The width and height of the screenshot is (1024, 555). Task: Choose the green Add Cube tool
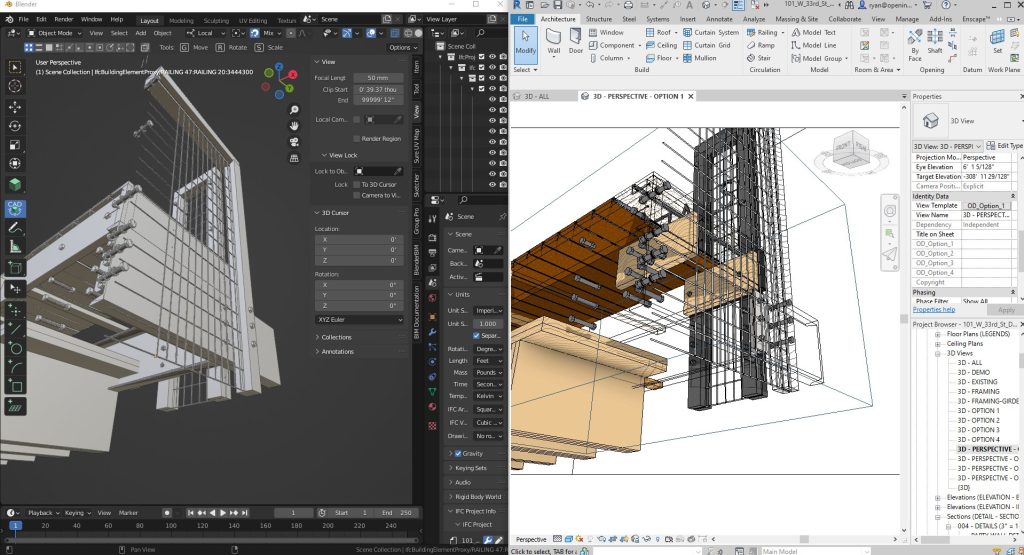coord(14,185)
